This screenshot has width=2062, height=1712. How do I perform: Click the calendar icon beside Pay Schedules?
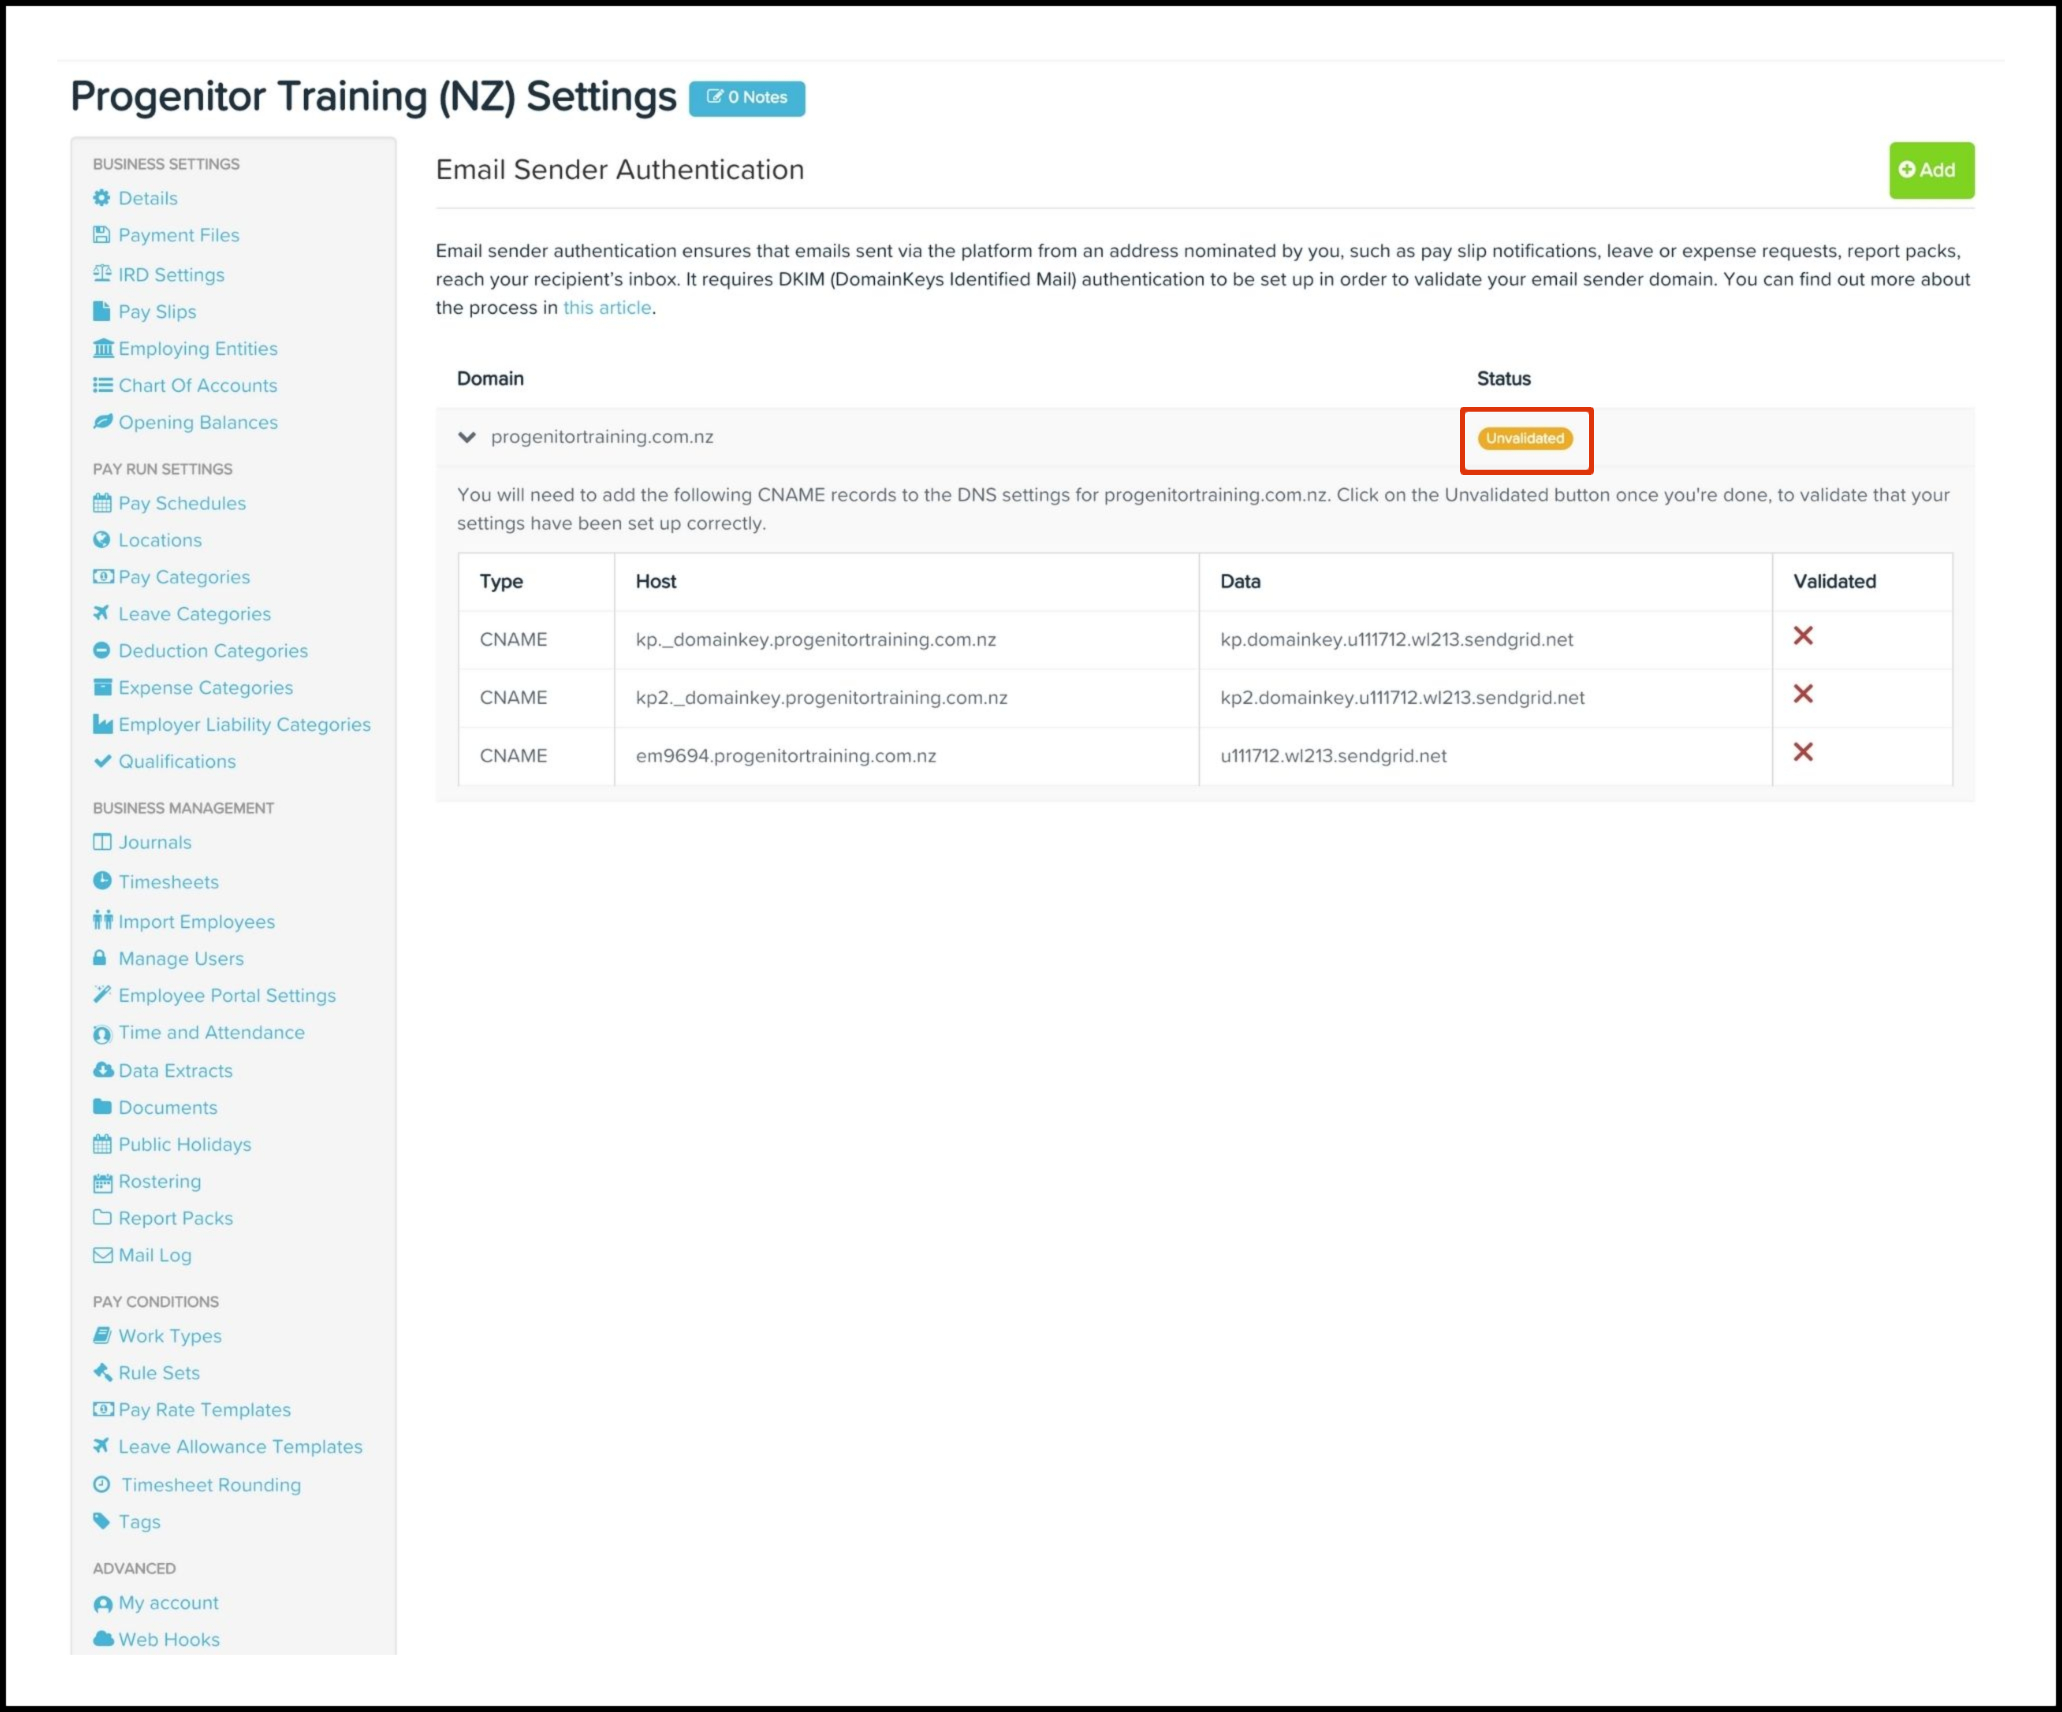[101, 503]
